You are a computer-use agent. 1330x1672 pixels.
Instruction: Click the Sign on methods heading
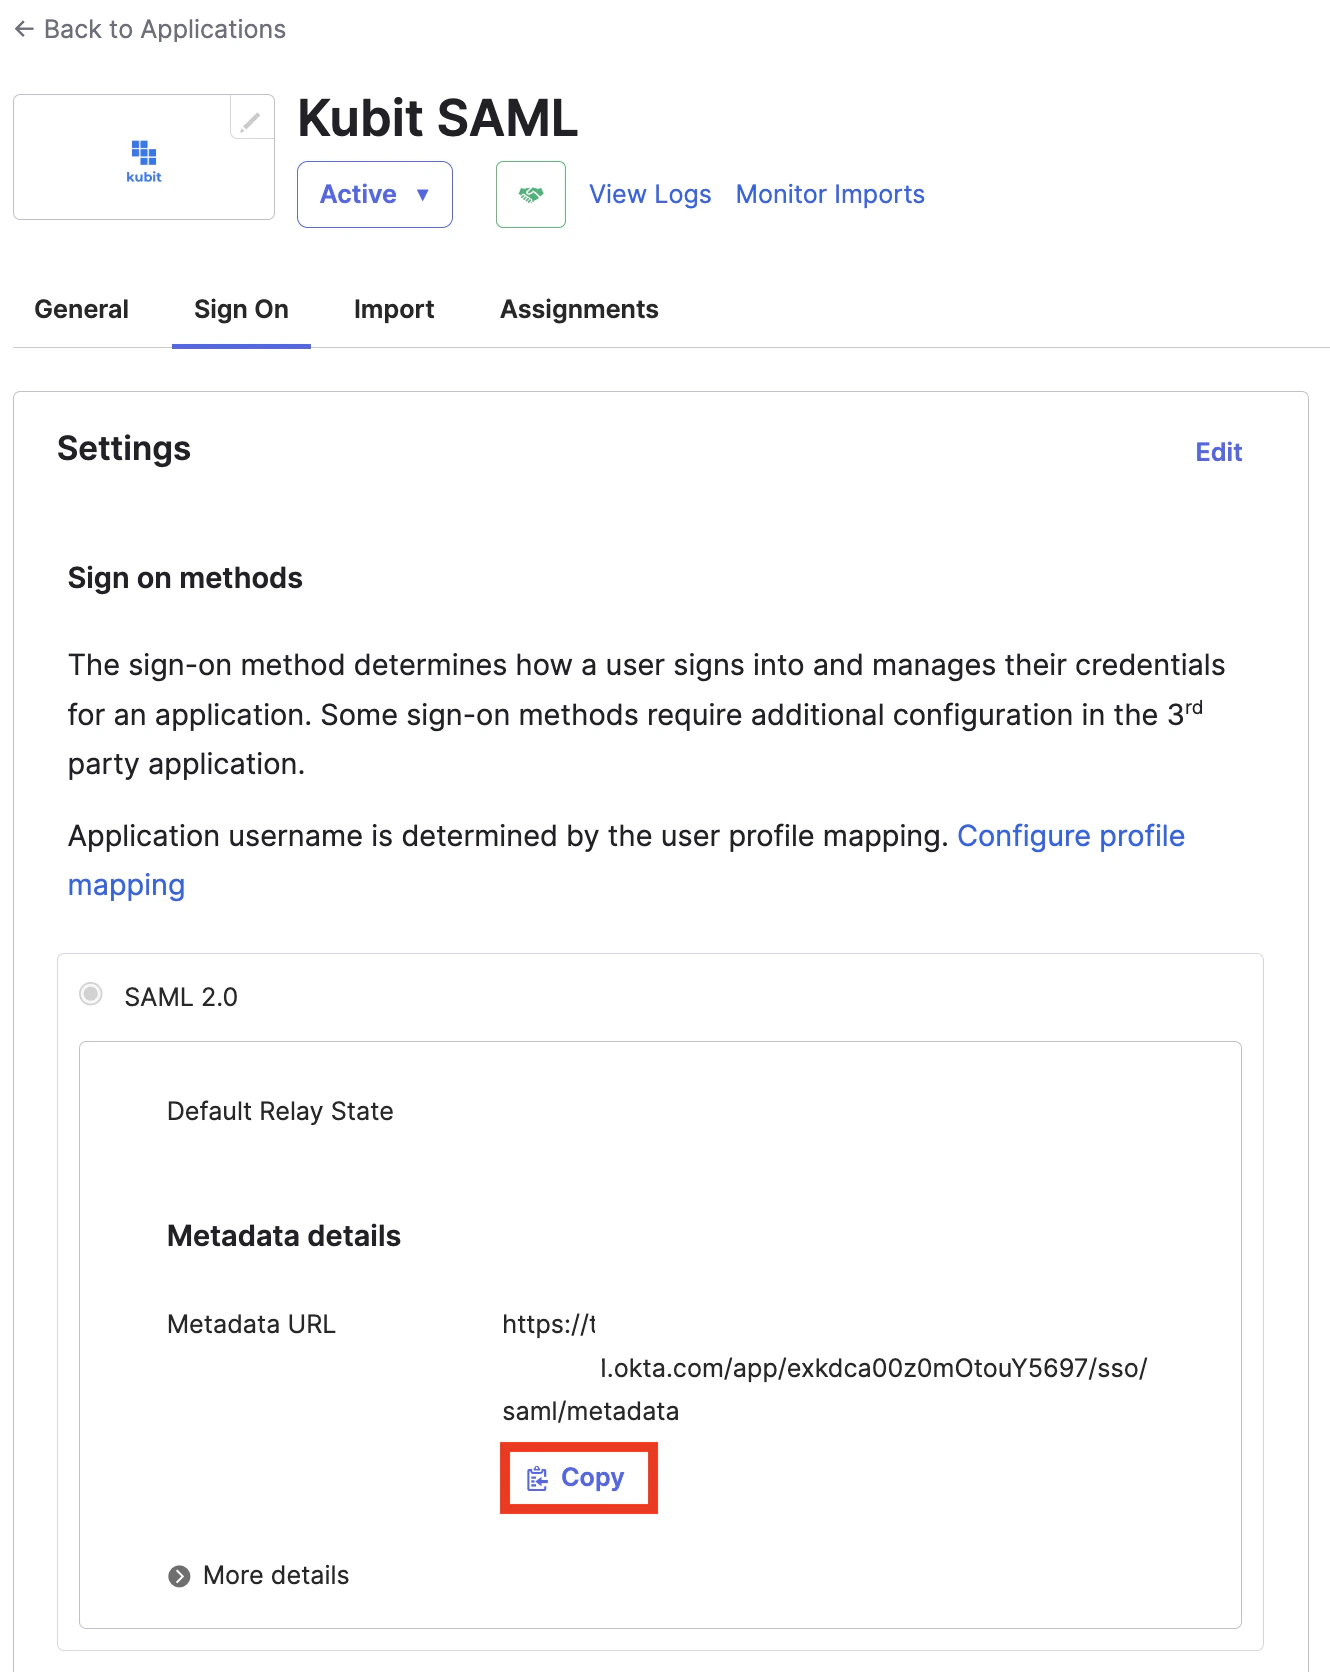pos(185,578)
